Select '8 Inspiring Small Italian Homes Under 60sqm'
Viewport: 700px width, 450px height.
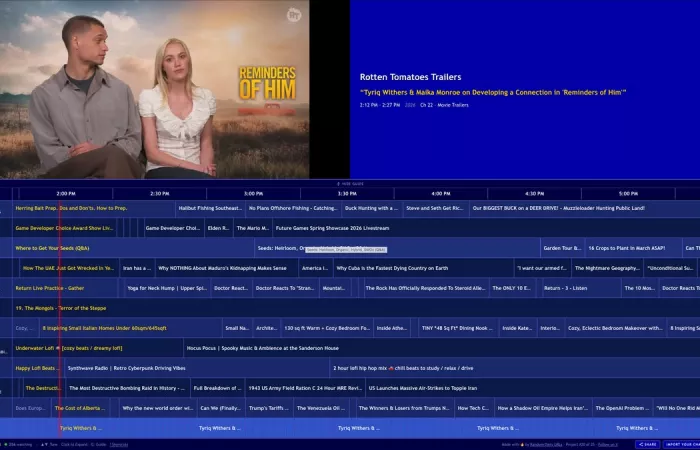click(130, 328)
